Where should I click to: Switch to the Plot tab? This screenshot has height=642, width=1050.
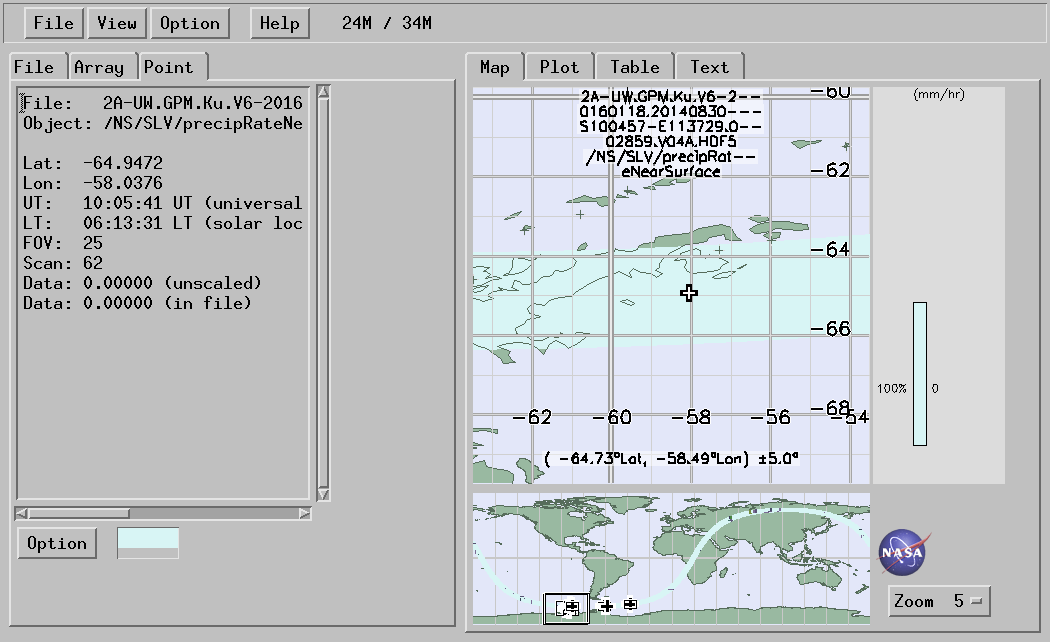coord(559,67)
